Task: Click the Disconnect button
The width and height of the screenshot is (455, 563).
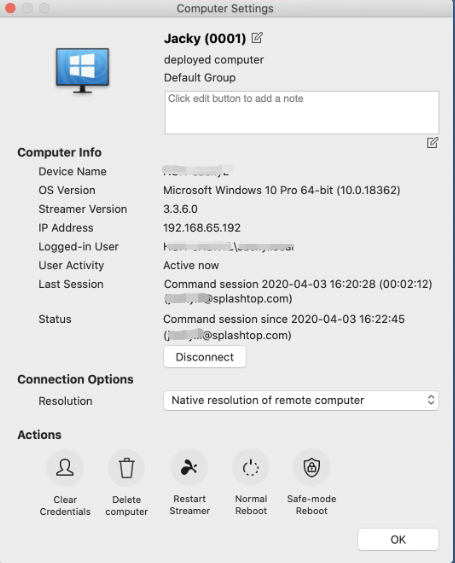Action: pyautogui.click(x=205, y=357)
